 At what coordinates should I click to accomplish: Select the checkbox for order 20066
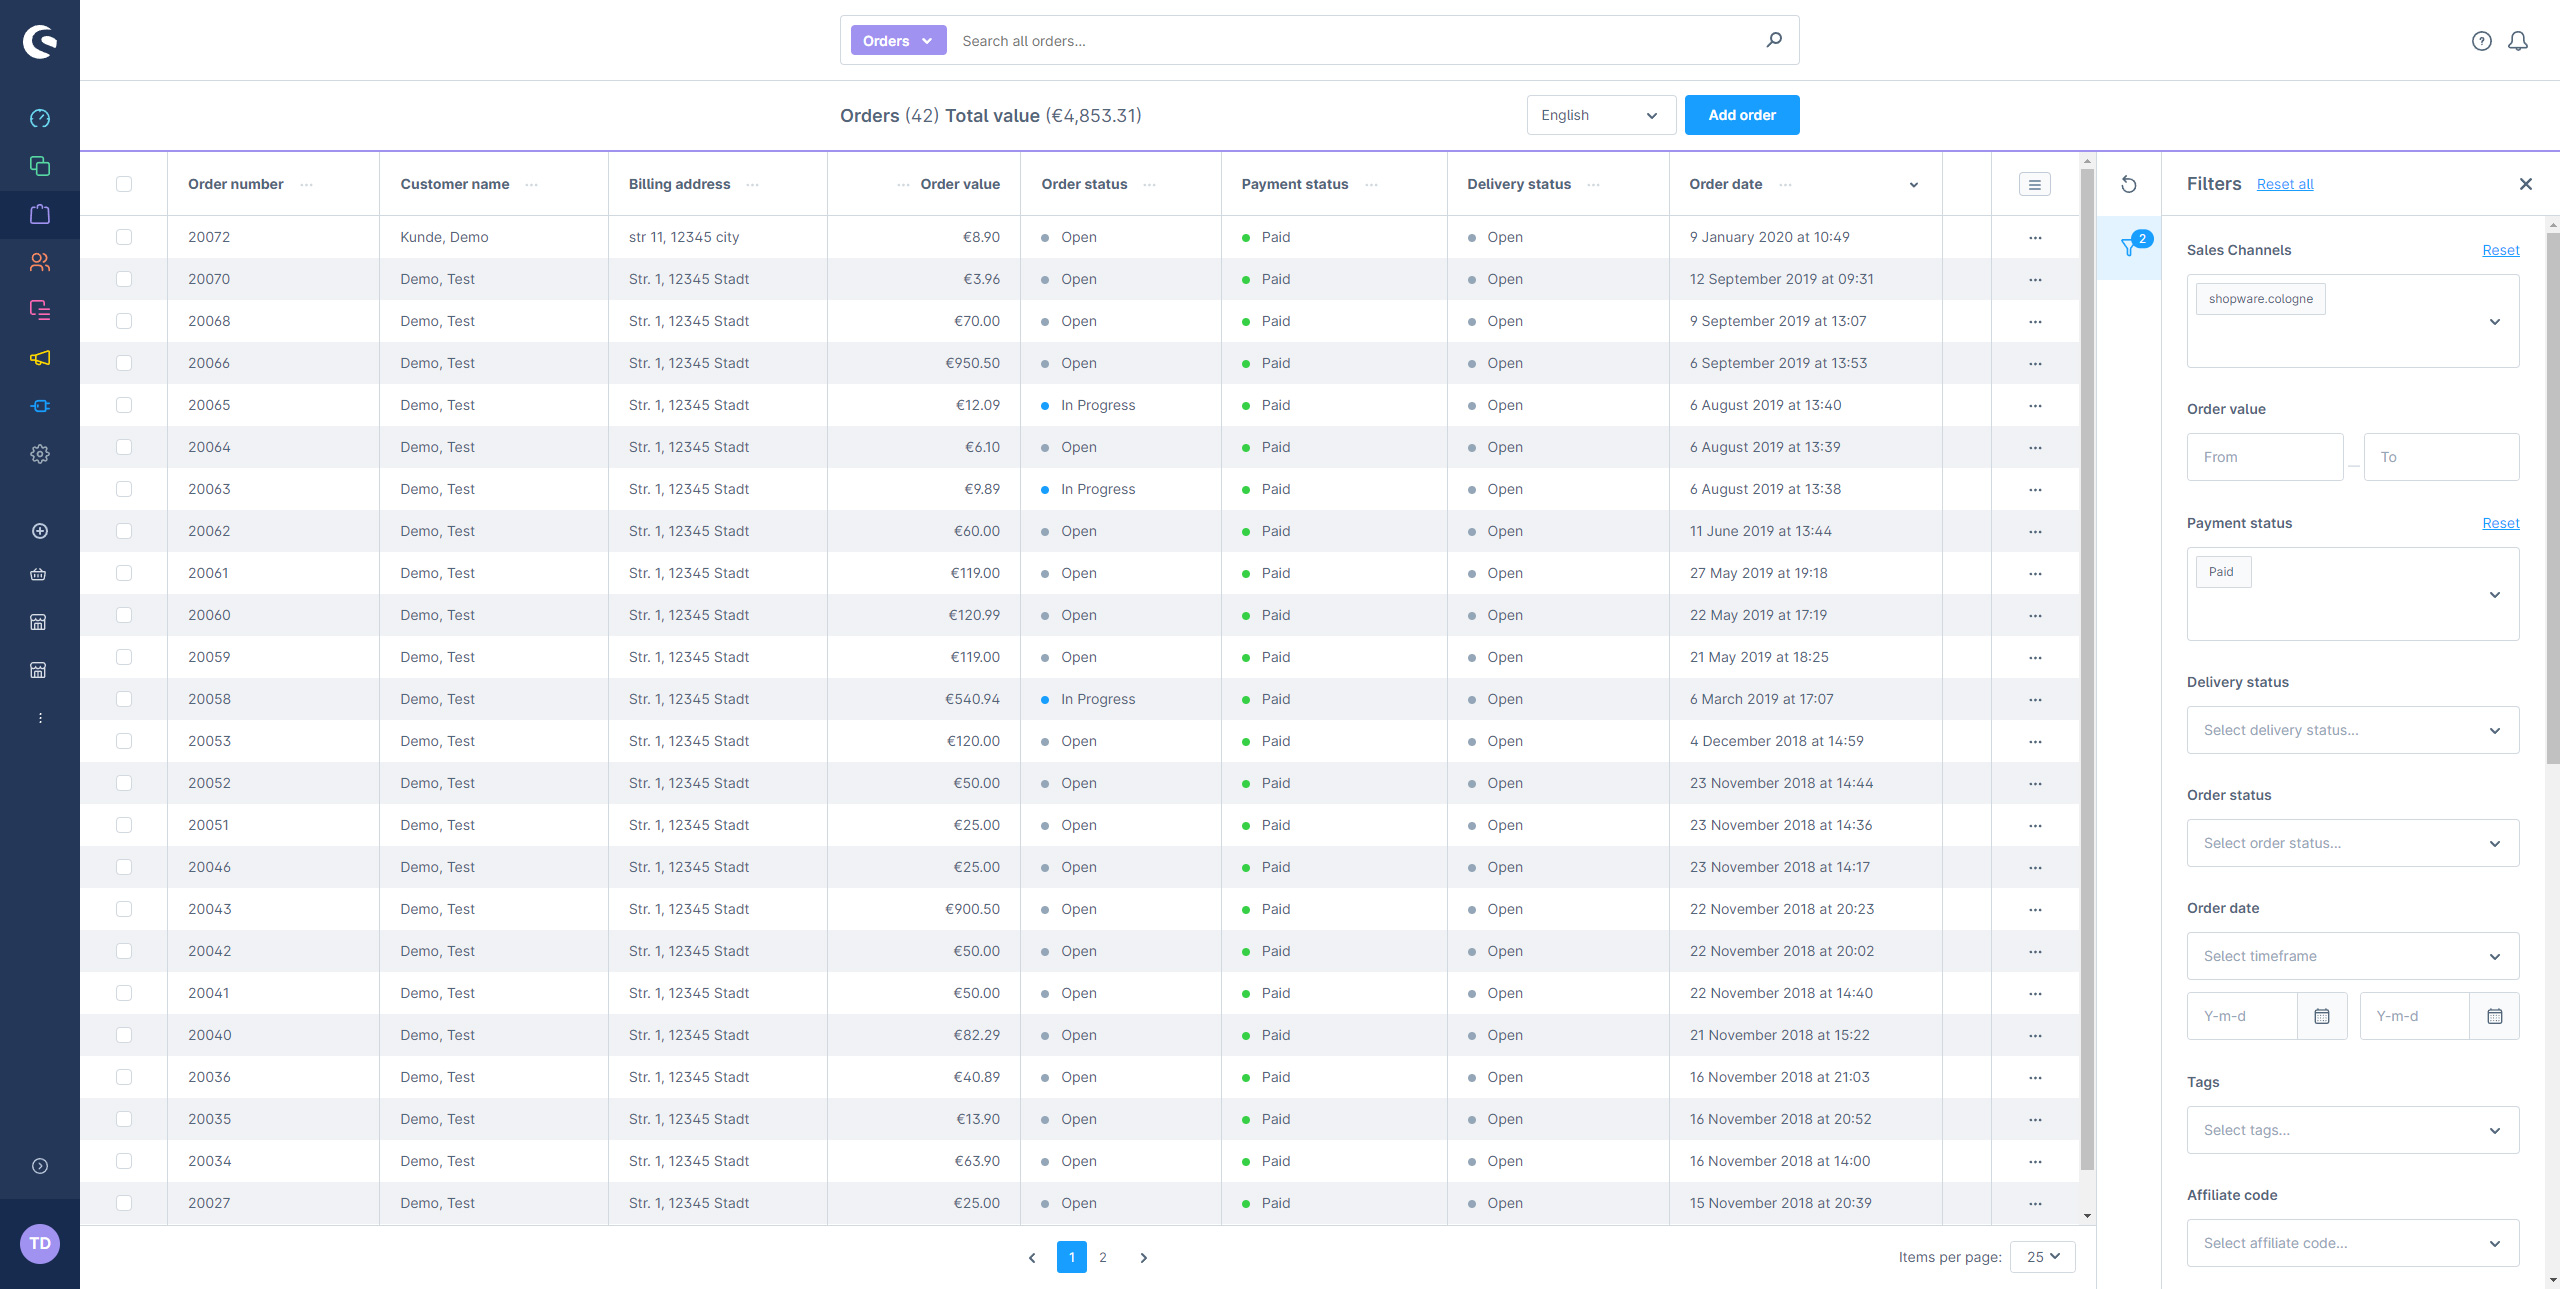pyautogui.click(x=124, y=363)
